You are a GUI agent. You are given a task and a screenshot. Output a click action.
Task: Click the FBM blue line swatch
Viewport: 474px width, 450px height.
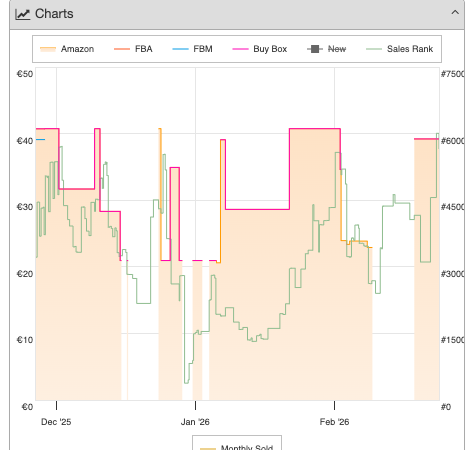pyautogui.click(x=180, y=49)
